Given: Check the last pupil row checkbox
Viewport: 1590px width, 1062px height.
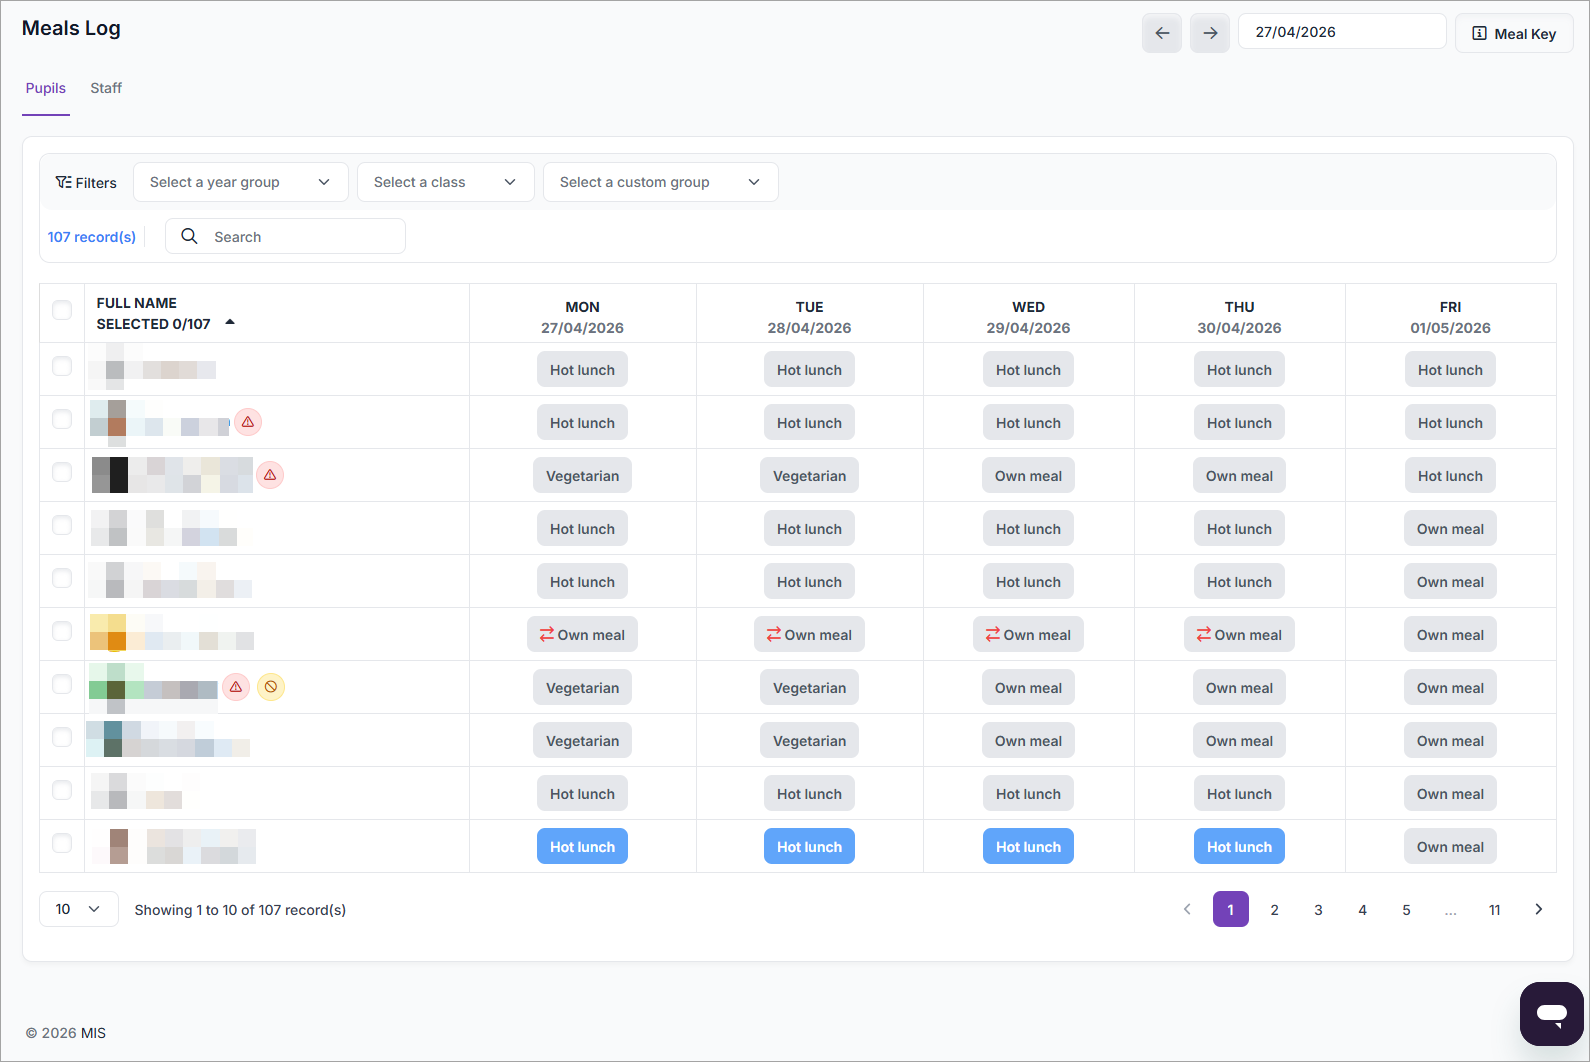Looking at the screenshot, I should pyautogui.click(x=62, y=843).
